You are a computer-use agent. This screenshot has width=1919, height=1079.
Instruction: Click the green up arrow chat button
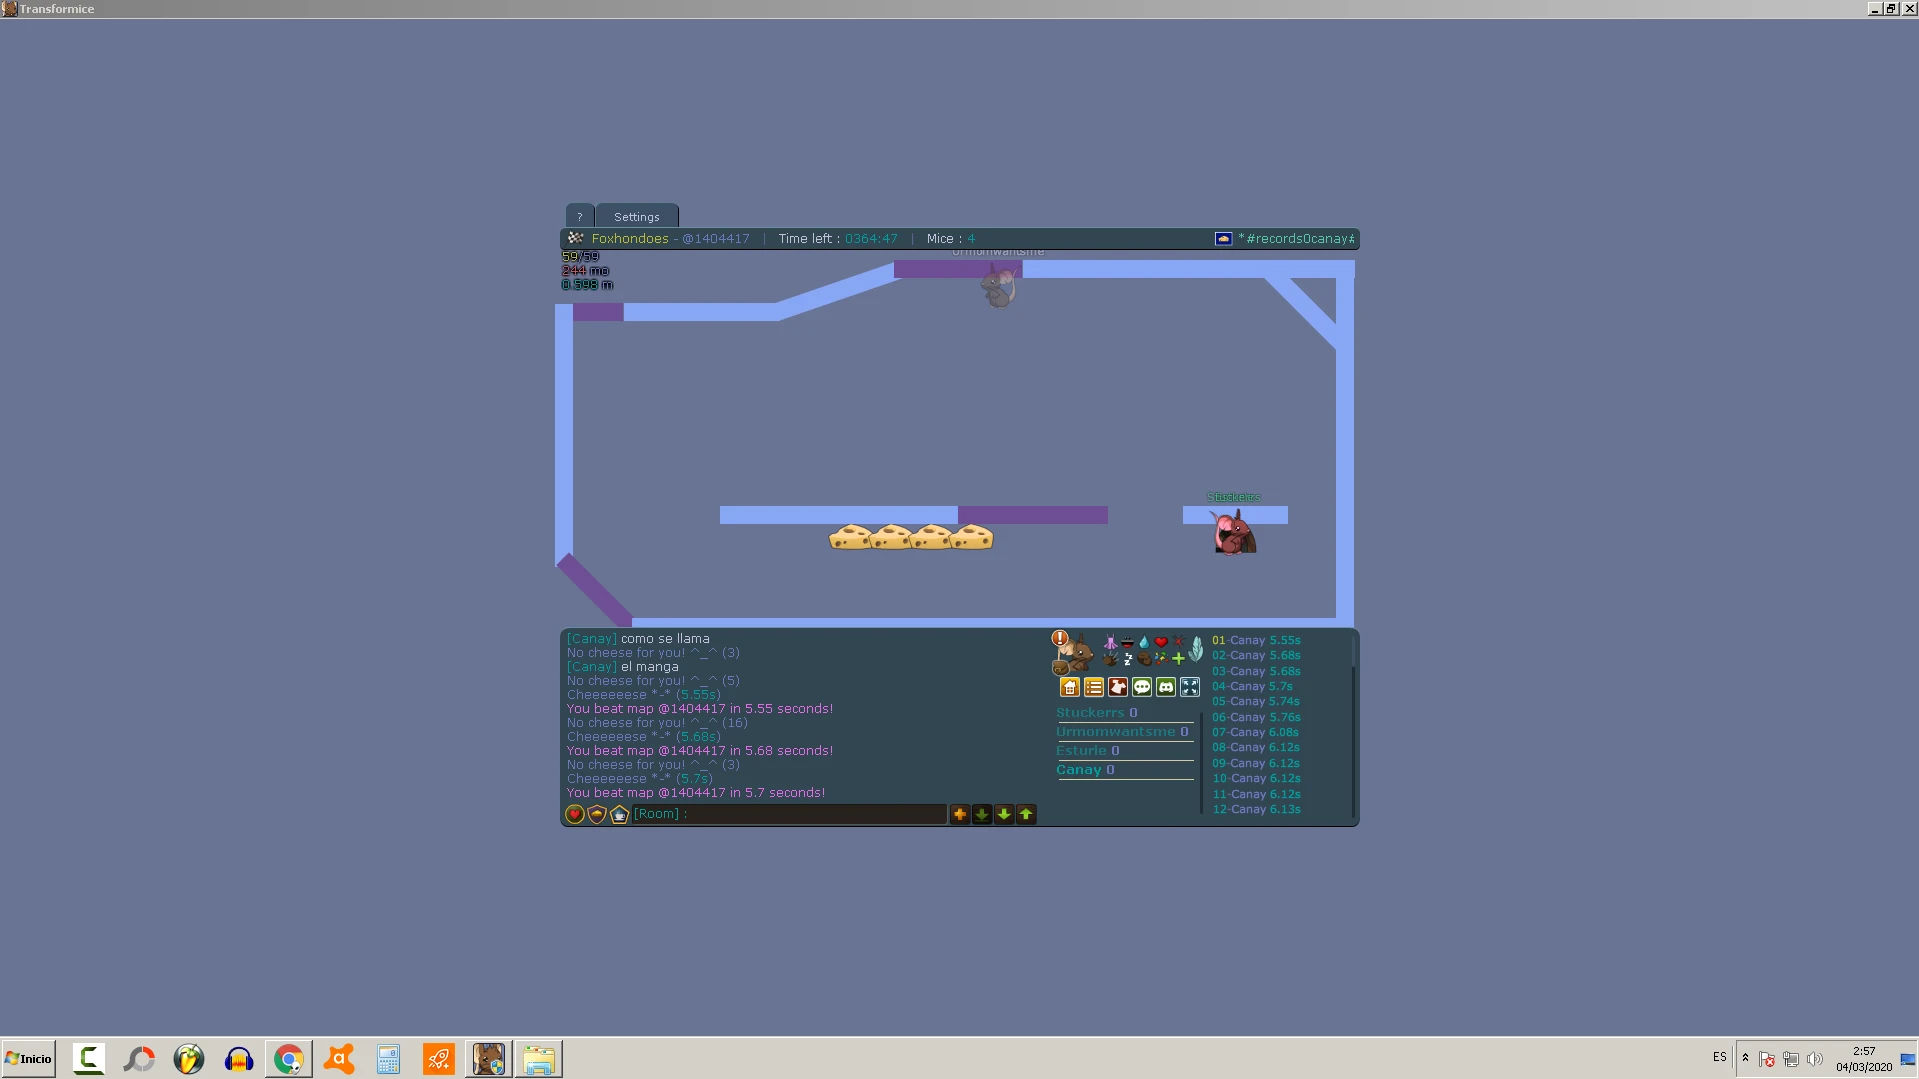point(1026,814)
